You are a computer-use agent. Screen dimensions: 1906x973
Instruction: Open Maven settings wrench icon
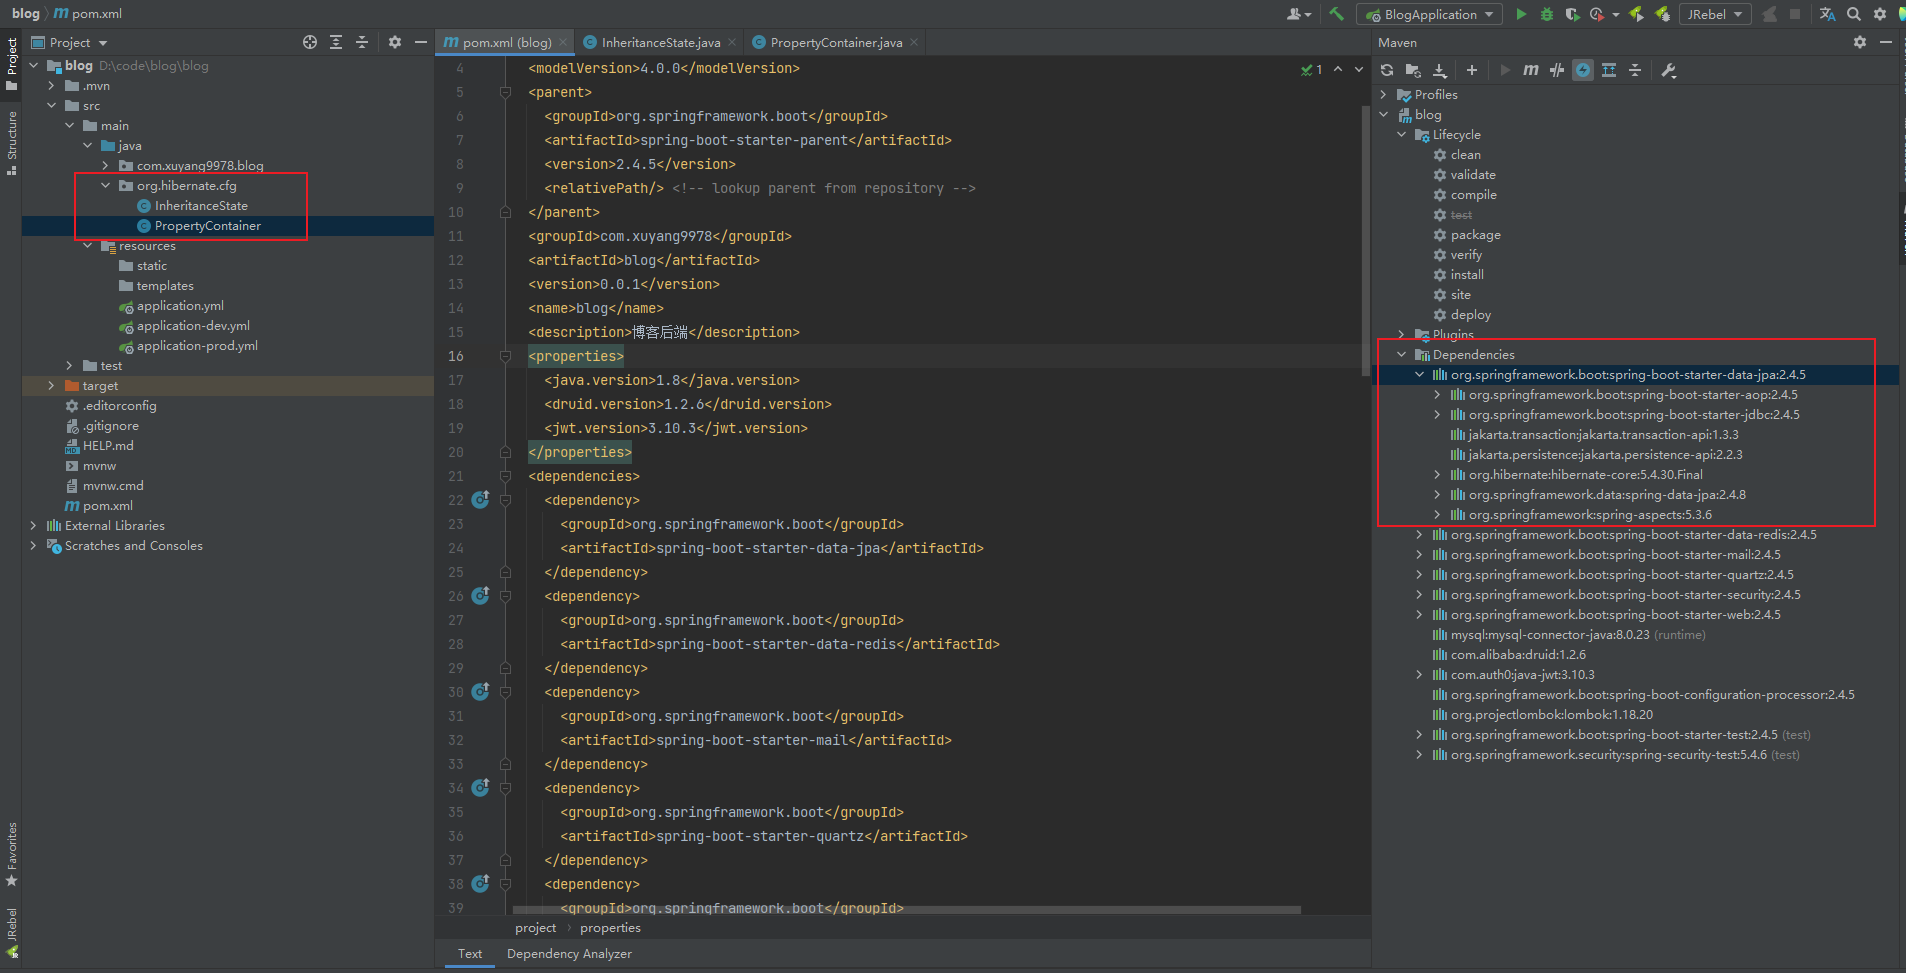pyautogui.click(x=1668, y=70)
